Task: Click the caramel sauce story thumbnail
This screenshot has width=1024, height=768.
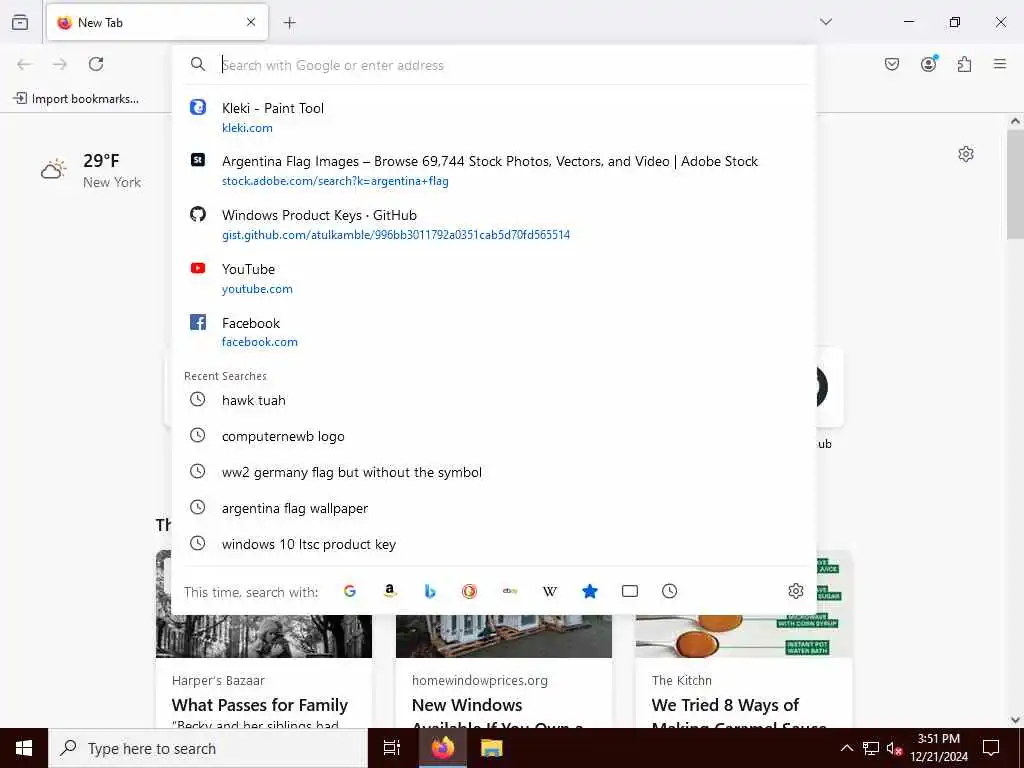Action: coord(744,635)
